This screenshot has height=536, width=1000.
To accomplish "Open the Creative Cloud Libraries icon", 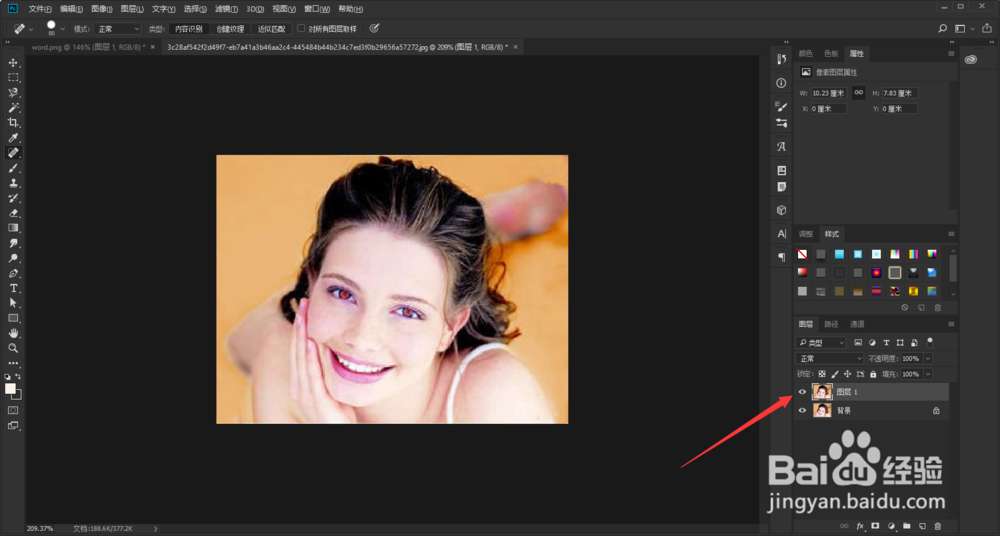I will pos(971,59).
